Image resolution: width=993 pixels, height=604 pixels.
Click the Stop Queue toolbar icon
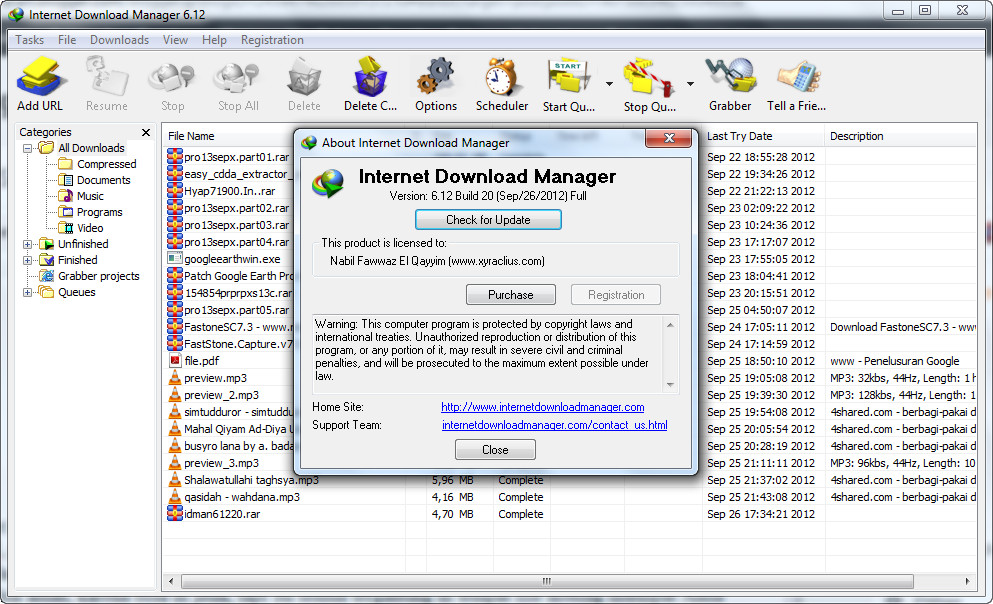pos(647,77)
